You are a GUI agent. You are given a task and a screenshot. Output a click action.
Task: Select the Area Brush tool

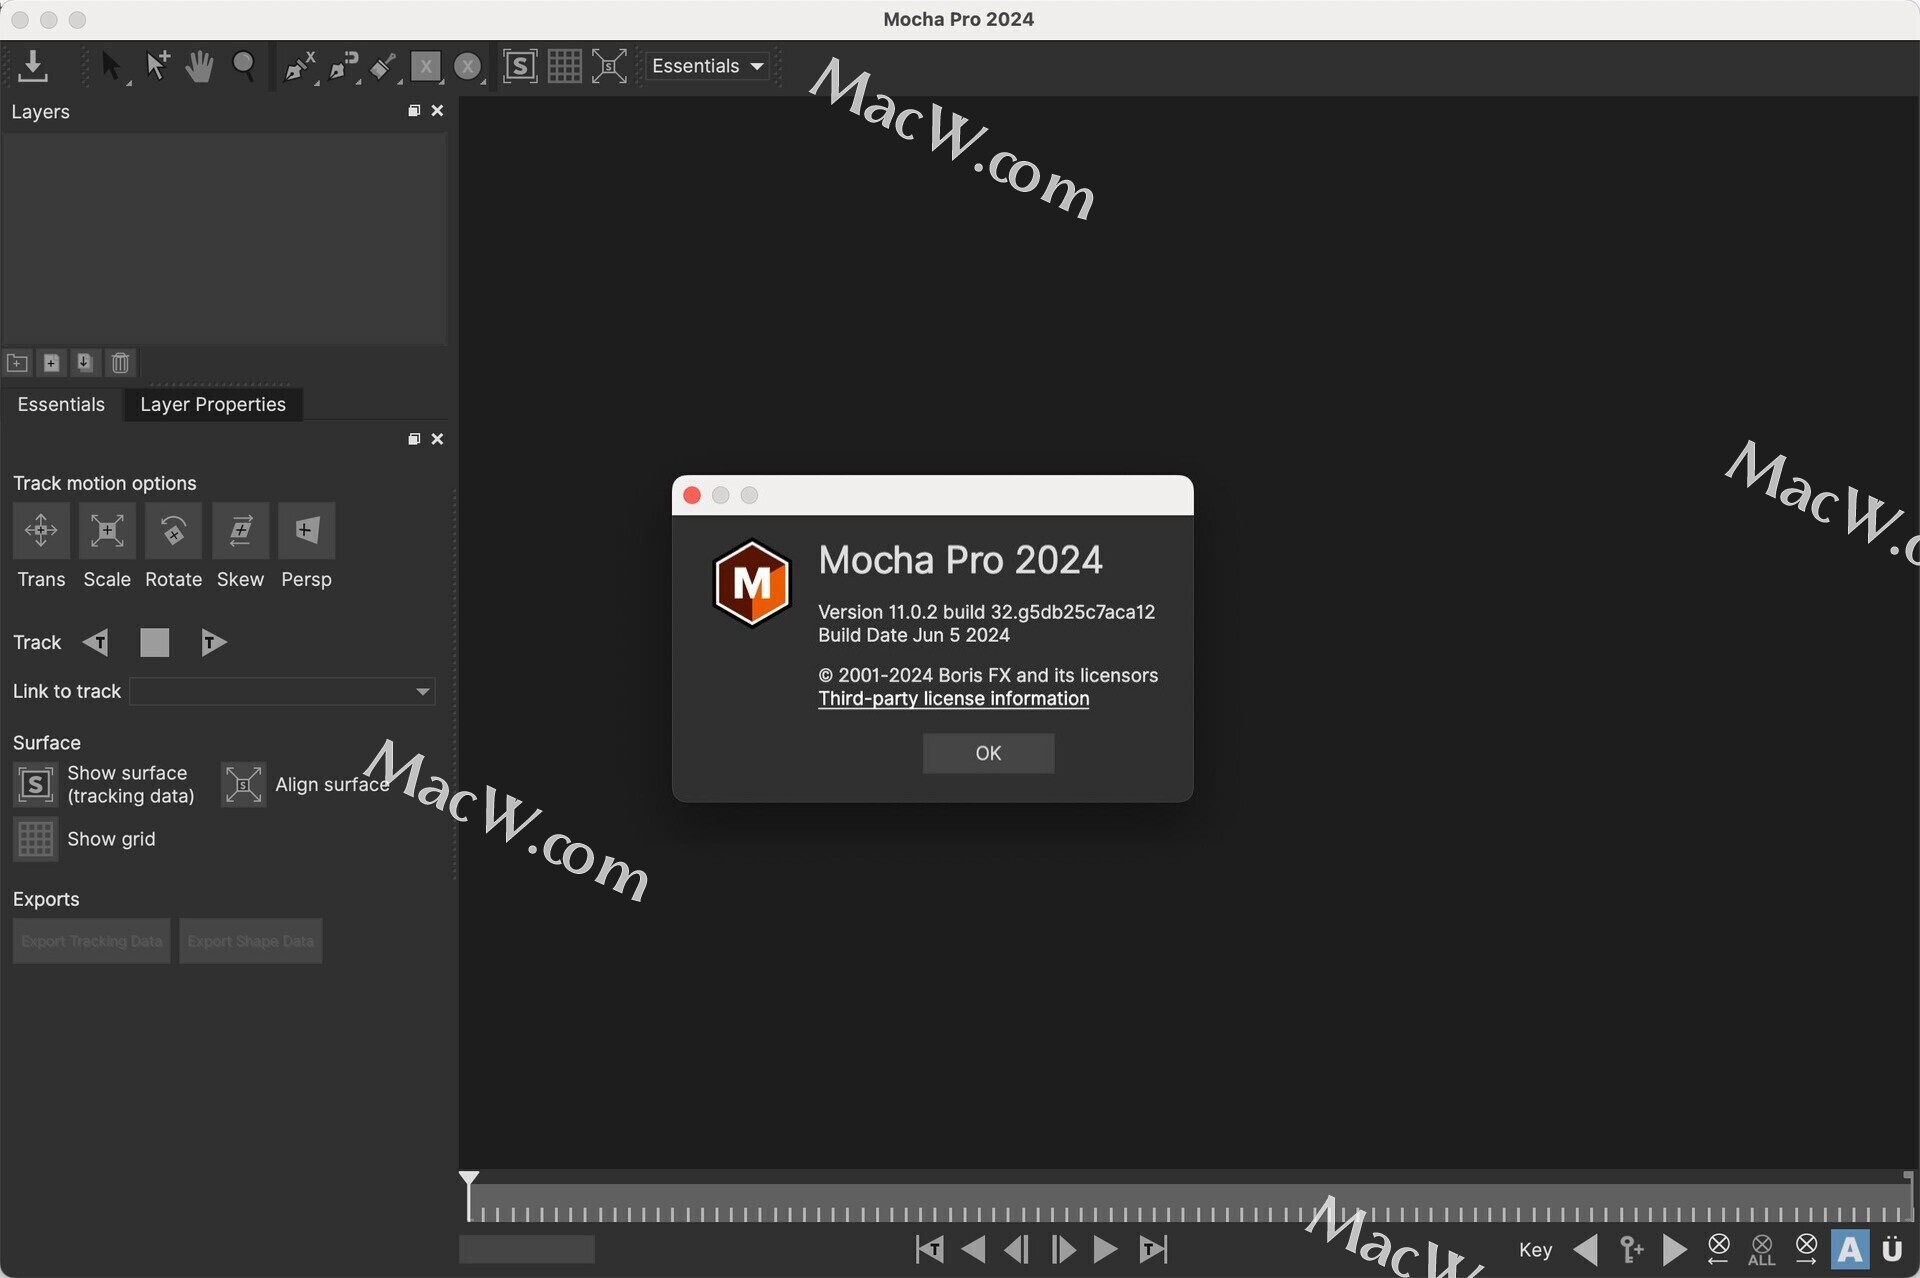click(382, 67)
